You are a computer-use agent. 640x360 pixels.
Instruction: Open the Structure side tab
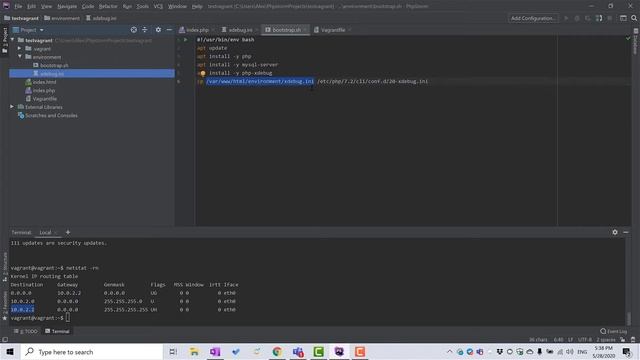click(x=4, y=267)
